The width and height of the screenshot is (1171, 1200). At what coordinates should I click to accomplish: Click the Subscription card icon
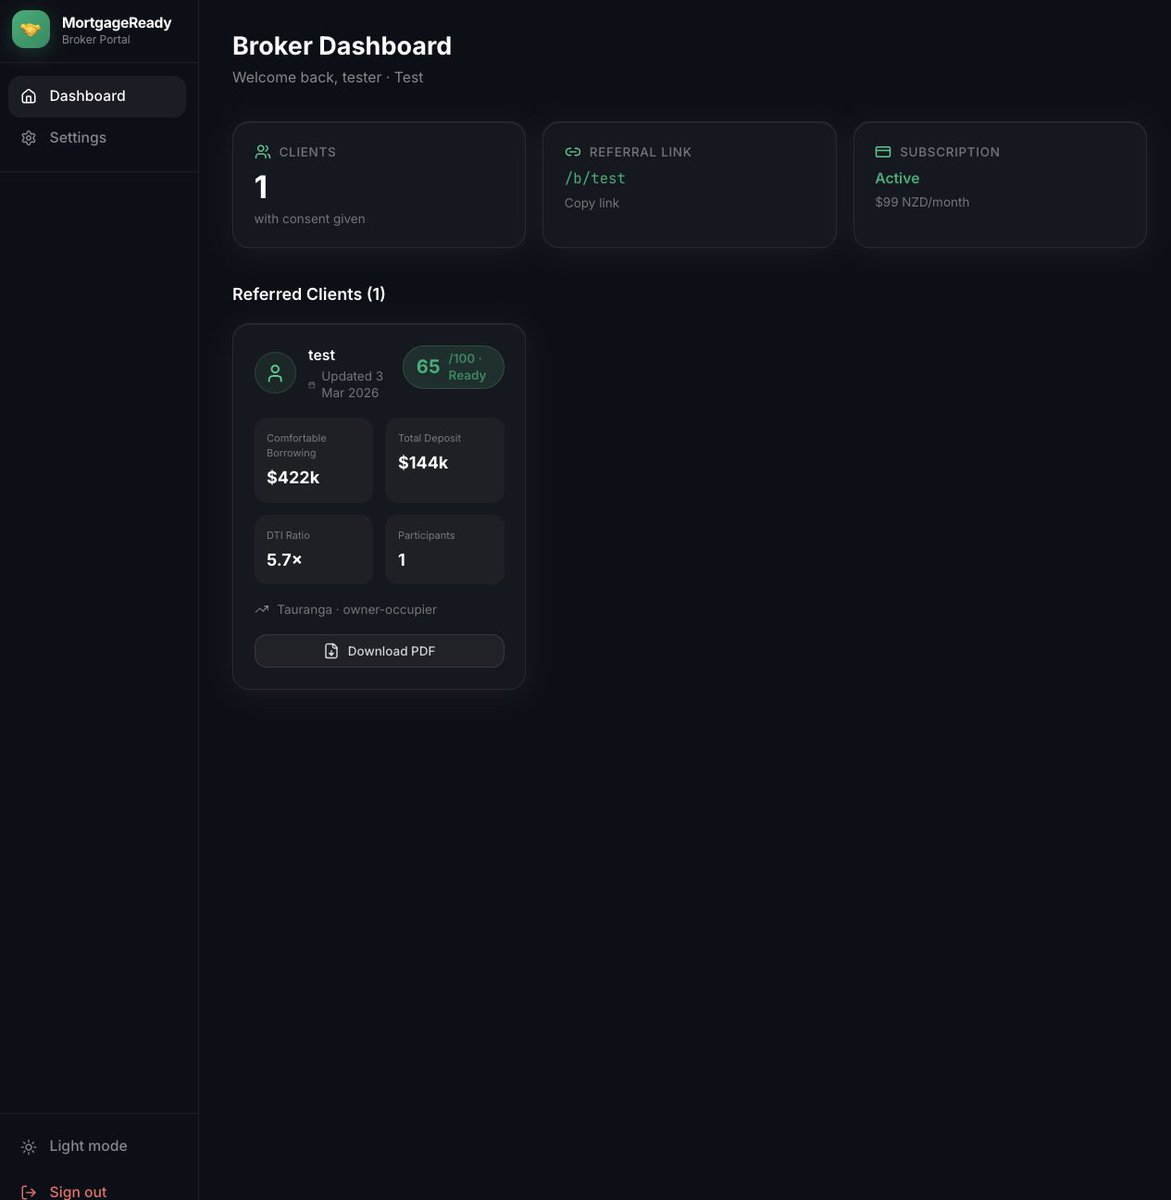tap(883, 152)
